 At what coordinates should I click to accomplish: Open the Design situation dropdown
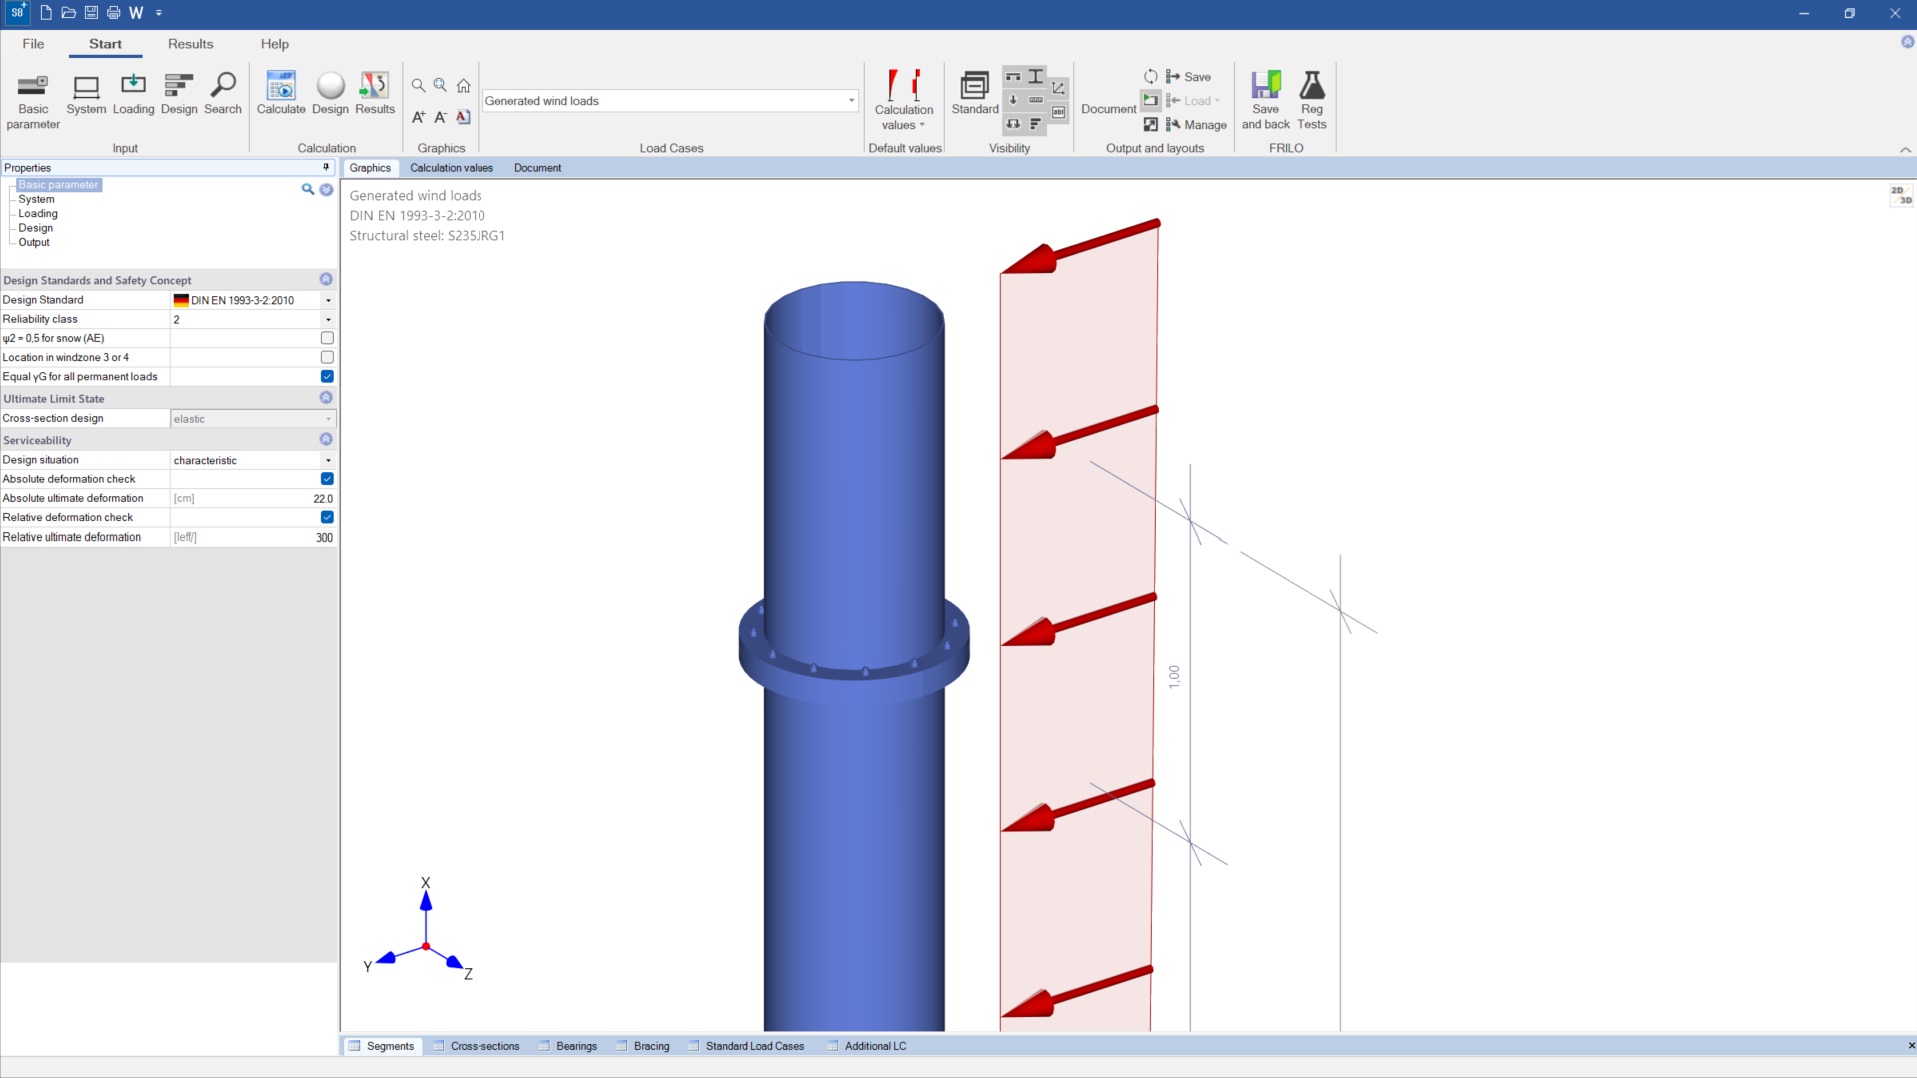(x=328, y=461)
